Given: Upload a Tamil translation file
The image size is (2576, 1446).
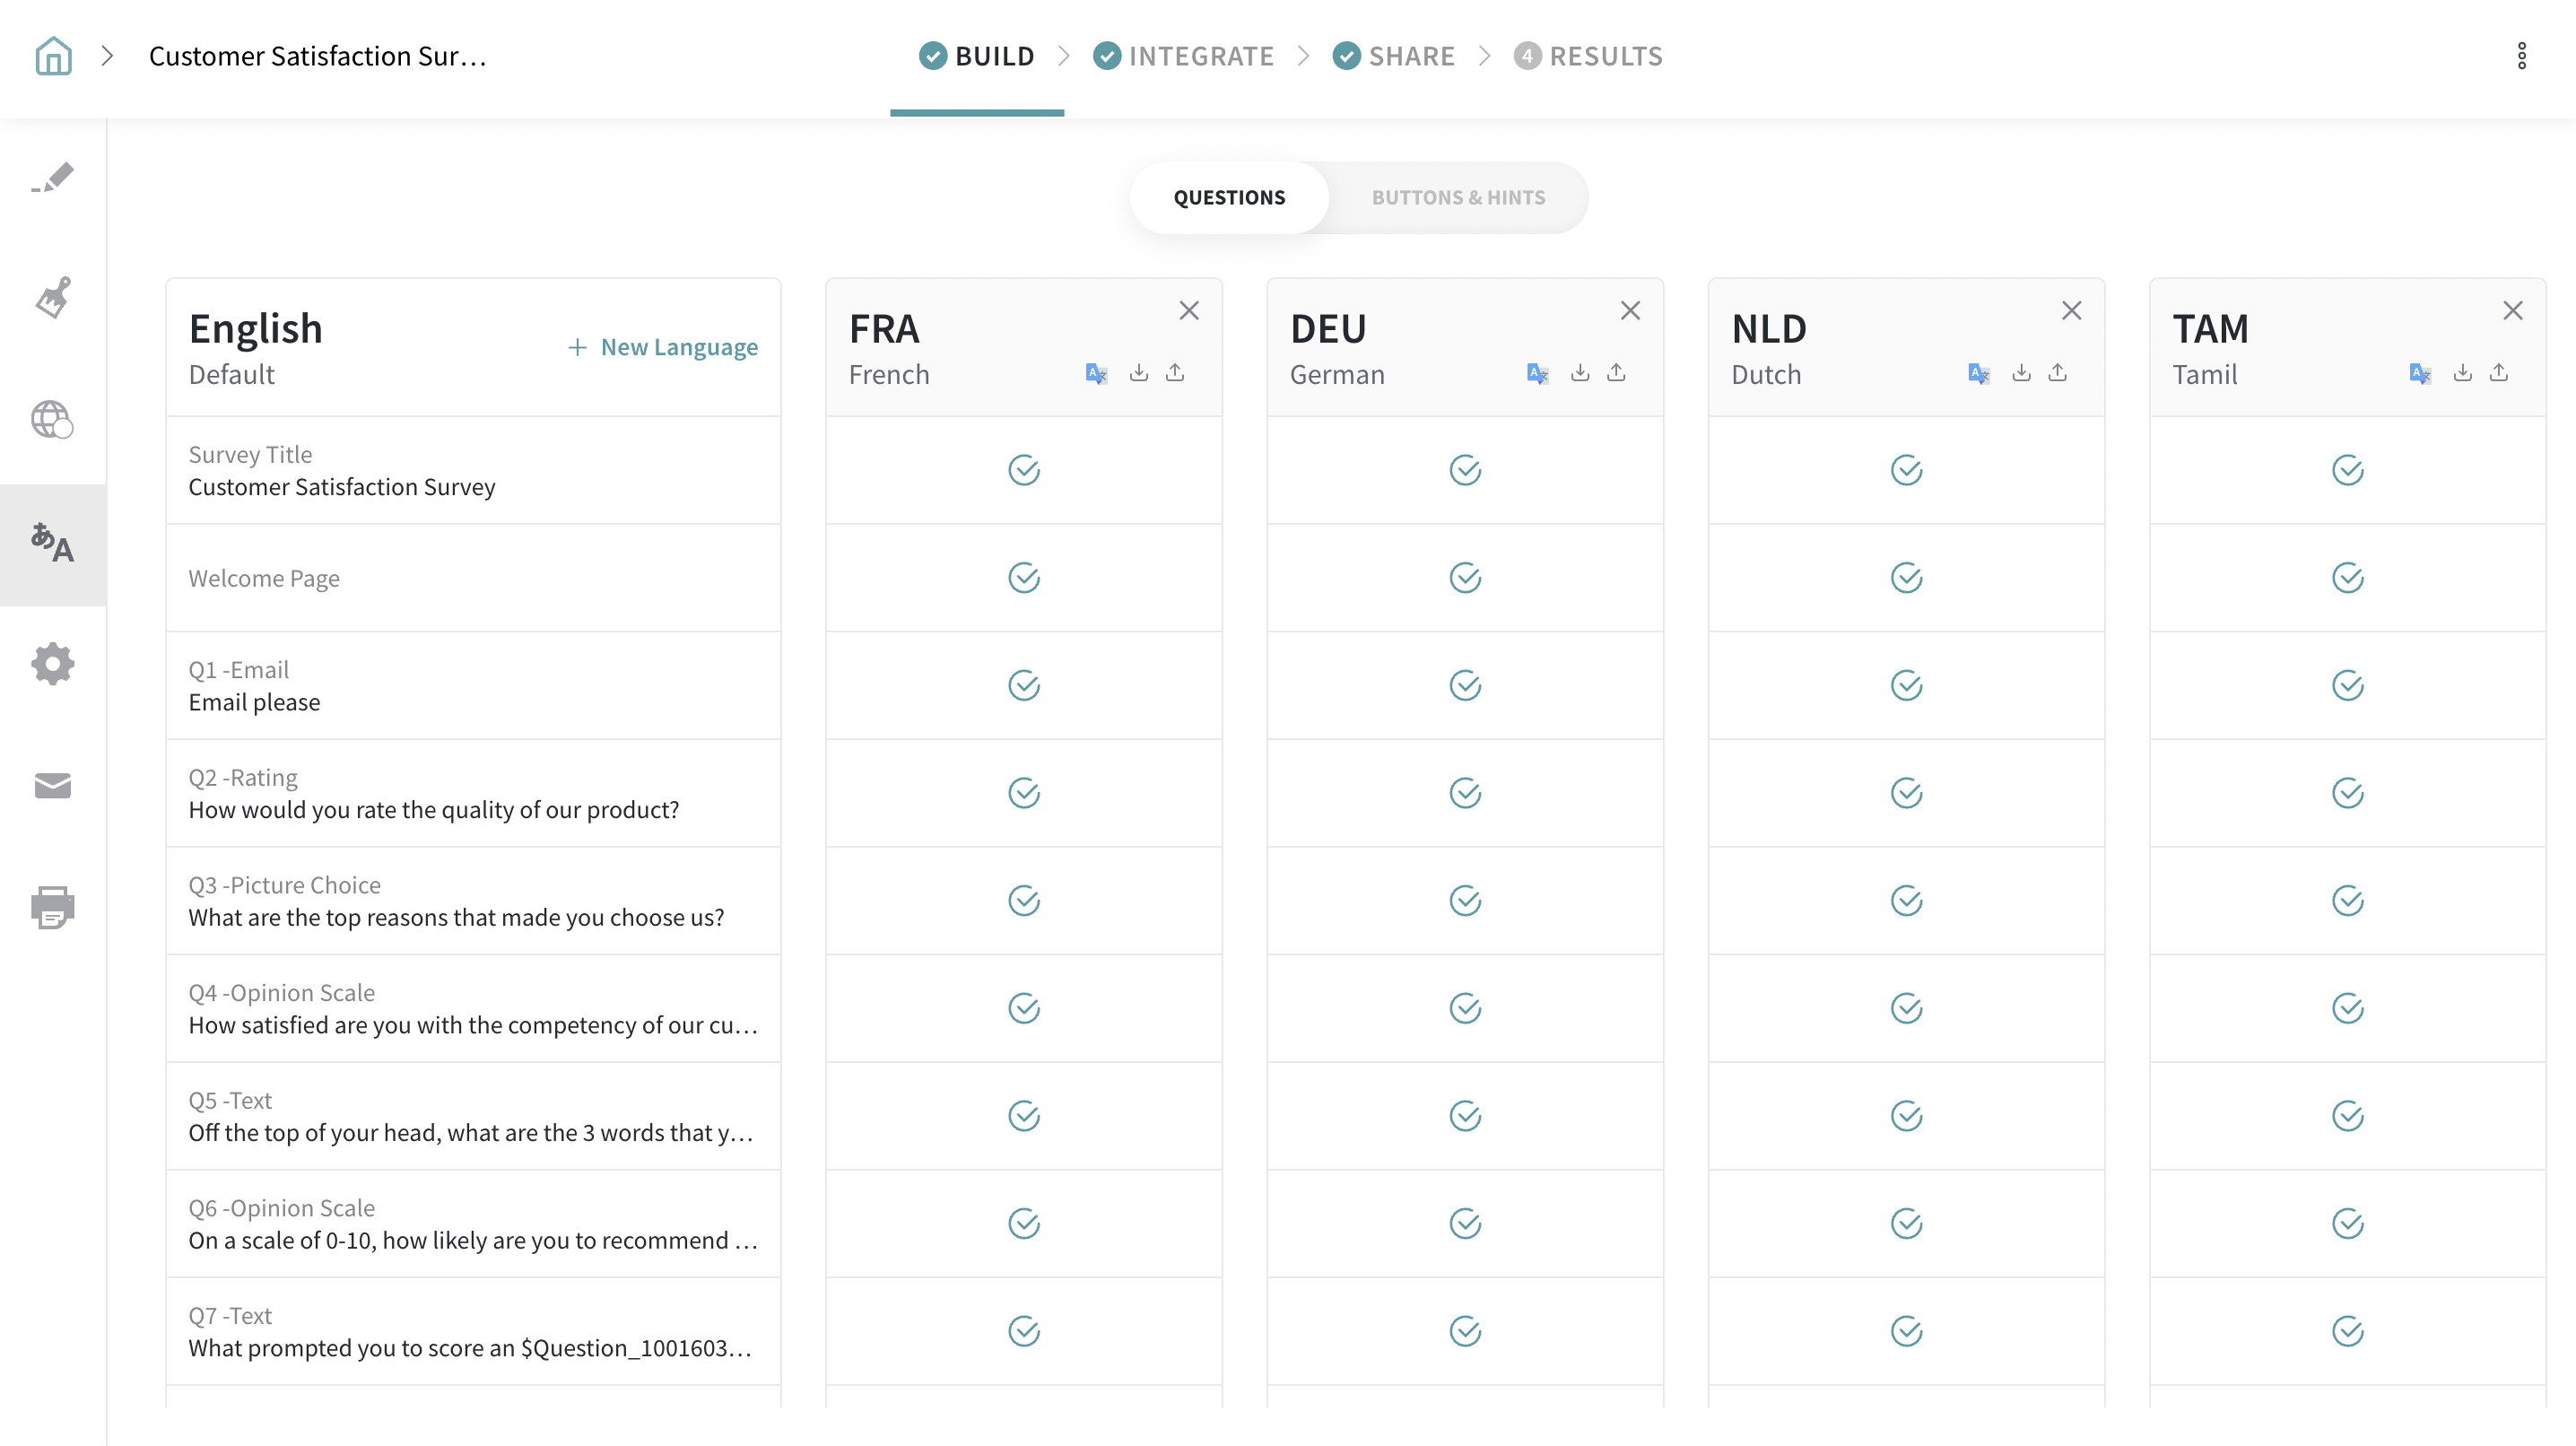Looking at the screenshot, I should click(2499, 373).
